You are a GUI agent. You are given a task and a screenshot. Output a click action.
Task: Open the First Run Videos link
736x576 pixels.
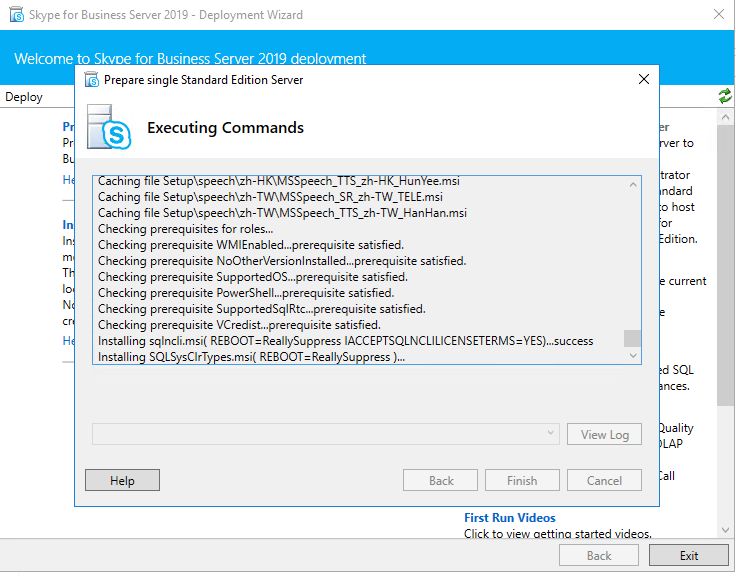(x=509, y=517)
